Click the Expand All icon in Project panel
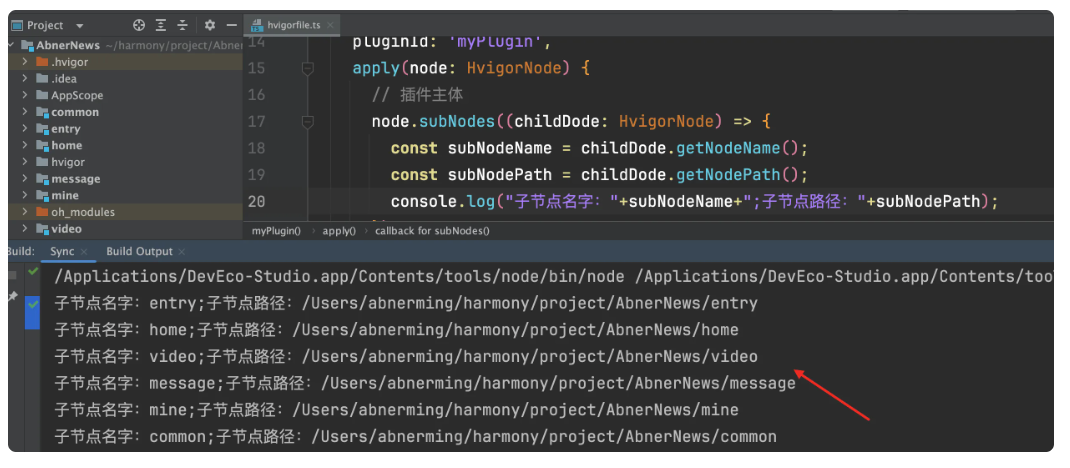The image size is (1070, 468). [x=161, y=25]
